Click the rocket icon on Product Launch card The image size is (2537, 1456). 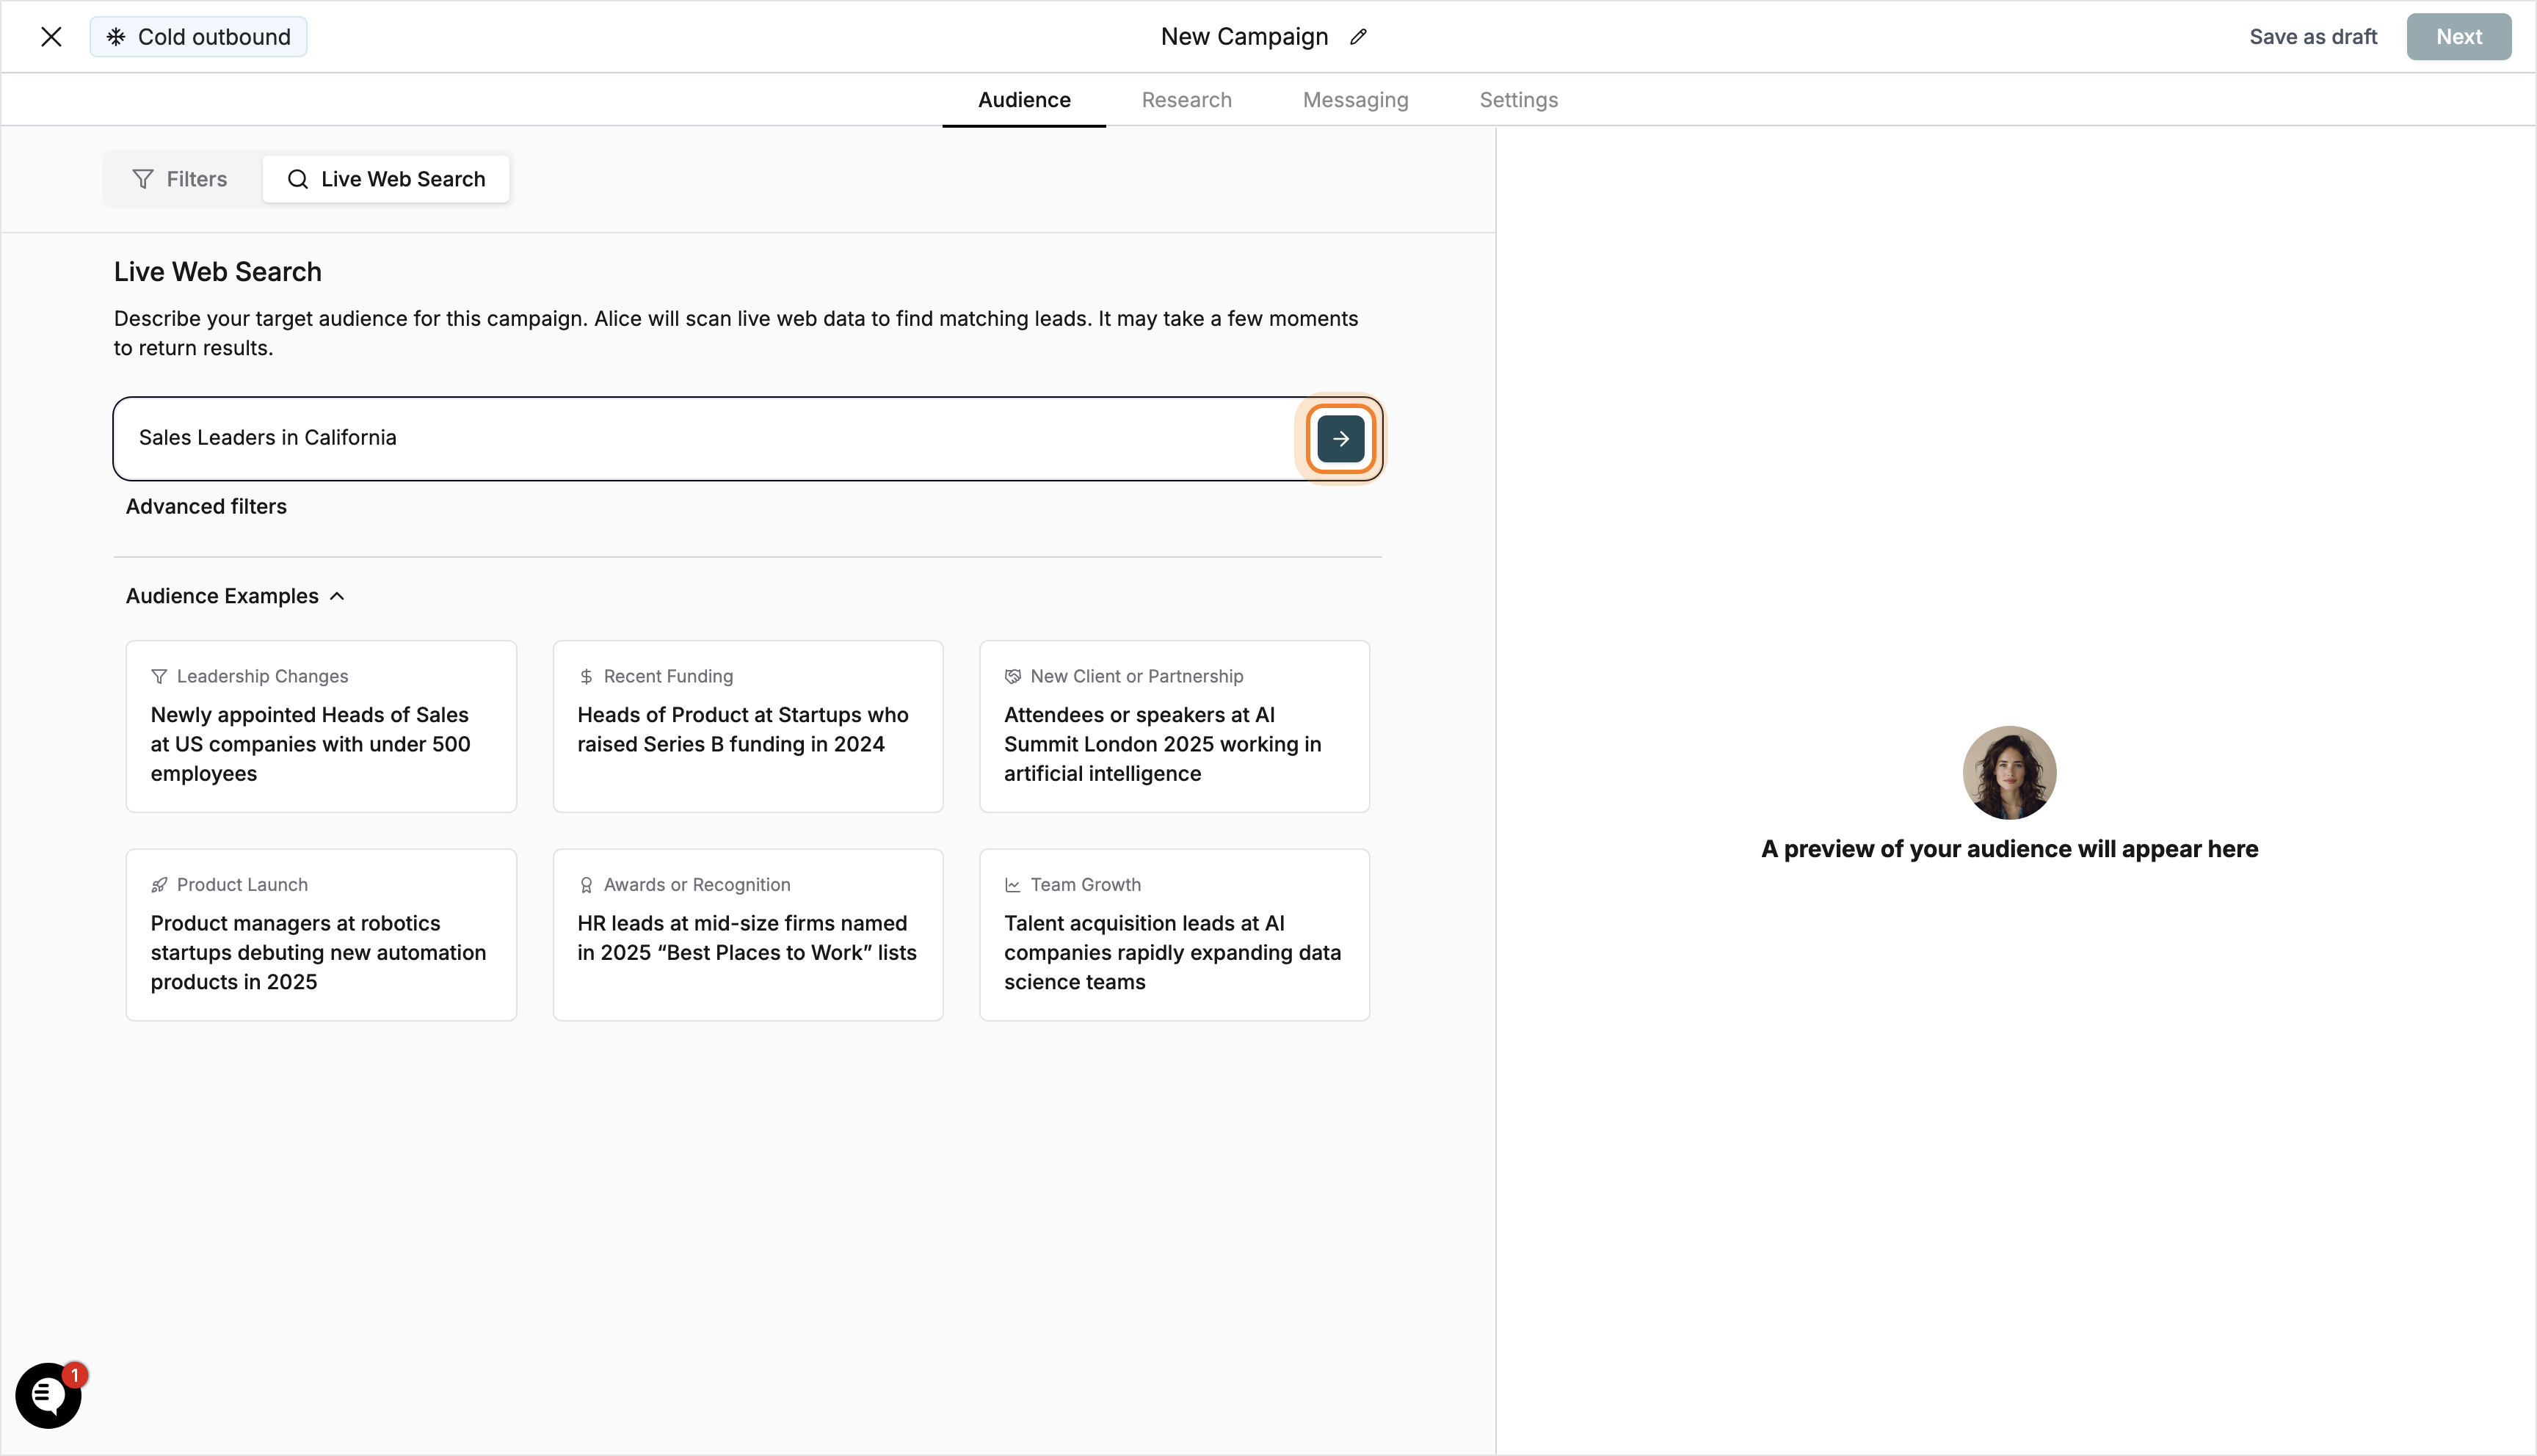click(x=160, y=884)
